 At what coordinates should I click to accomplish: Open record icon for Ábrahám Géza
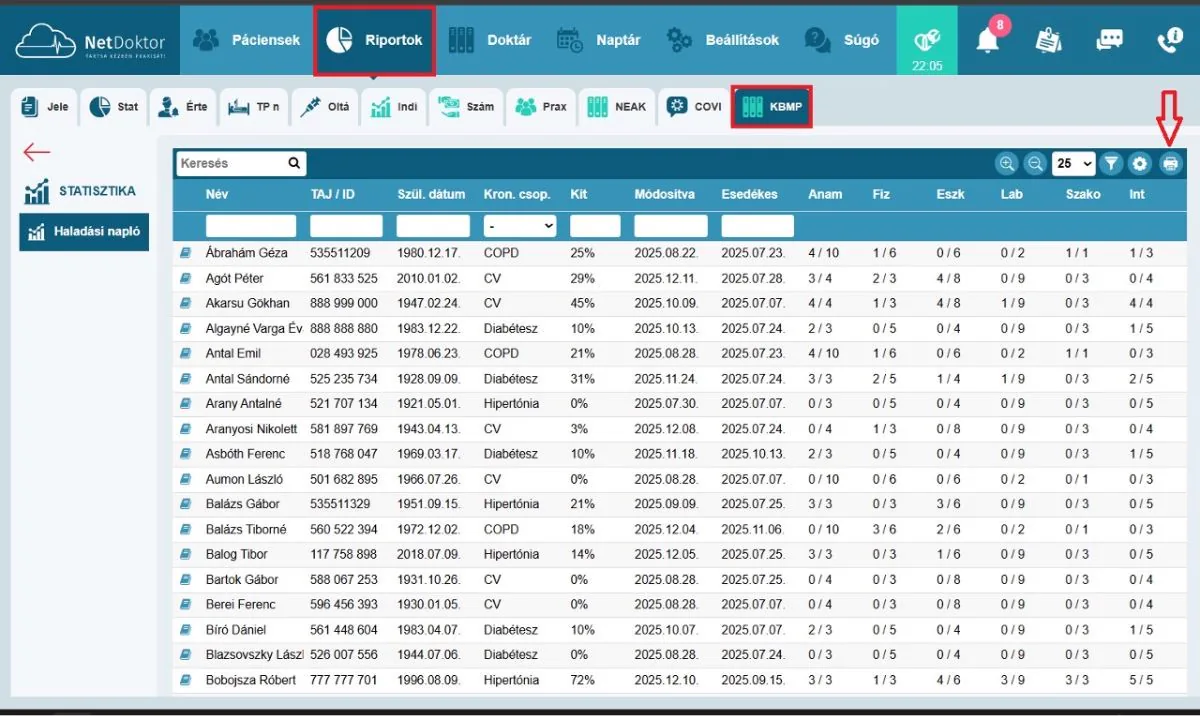coord(185,253)
